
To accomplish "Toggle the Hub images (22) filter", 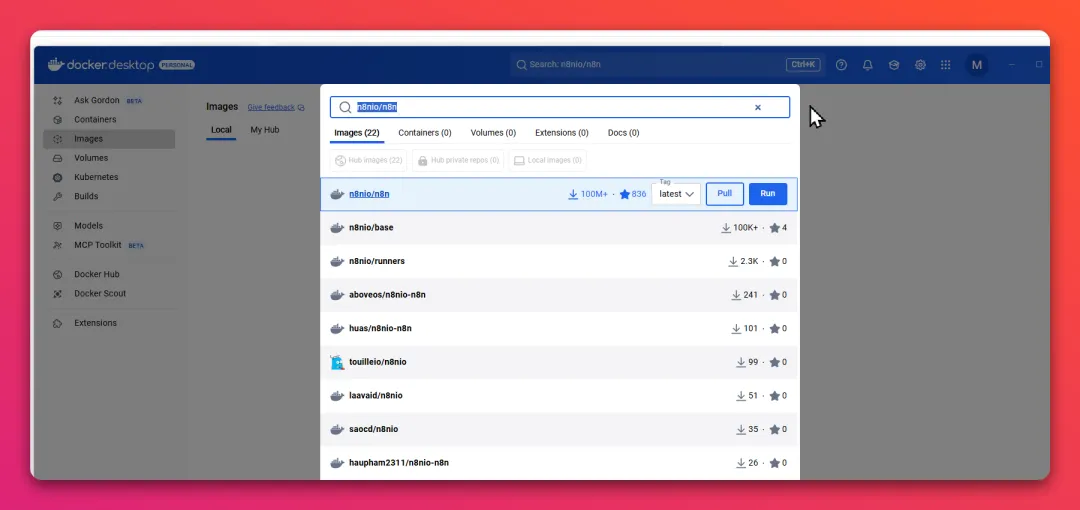I will pos(368,161).
